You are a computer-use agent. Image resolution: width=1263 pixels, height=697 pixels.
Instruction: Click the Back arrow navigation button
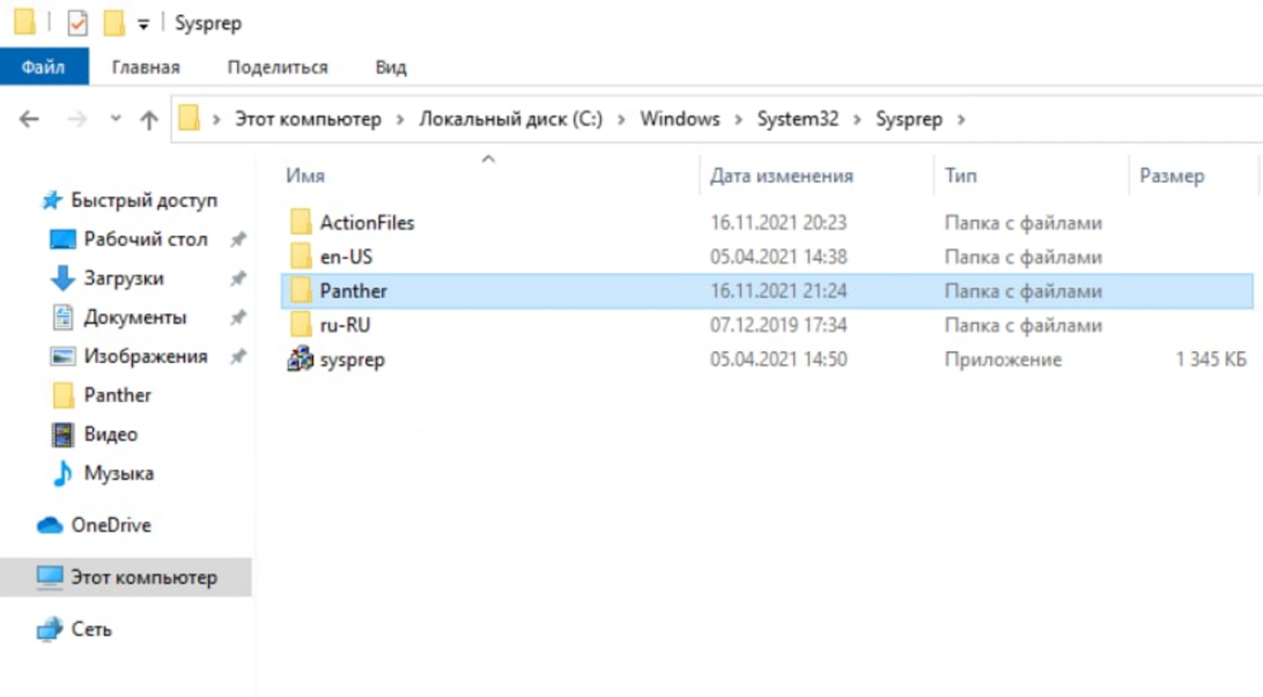29,120
